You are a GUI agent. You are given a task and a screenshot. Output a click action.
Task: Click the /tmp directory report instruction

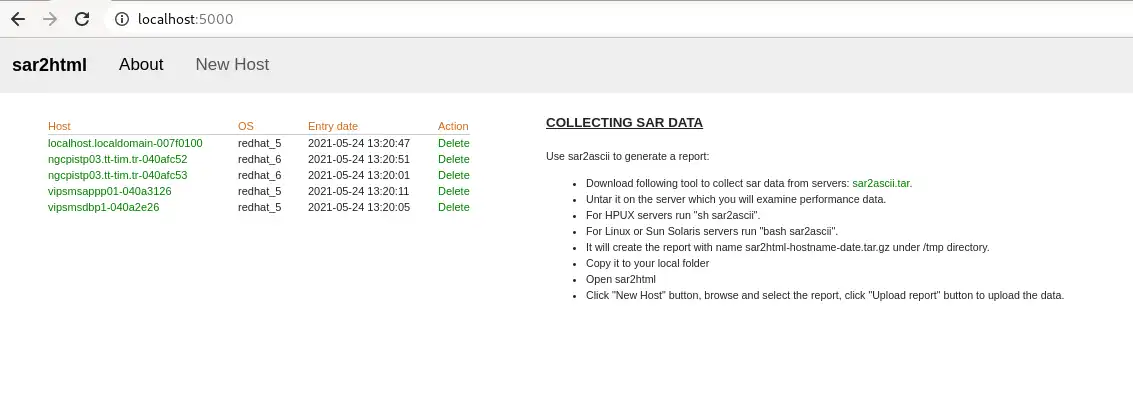tap(788, 247)
